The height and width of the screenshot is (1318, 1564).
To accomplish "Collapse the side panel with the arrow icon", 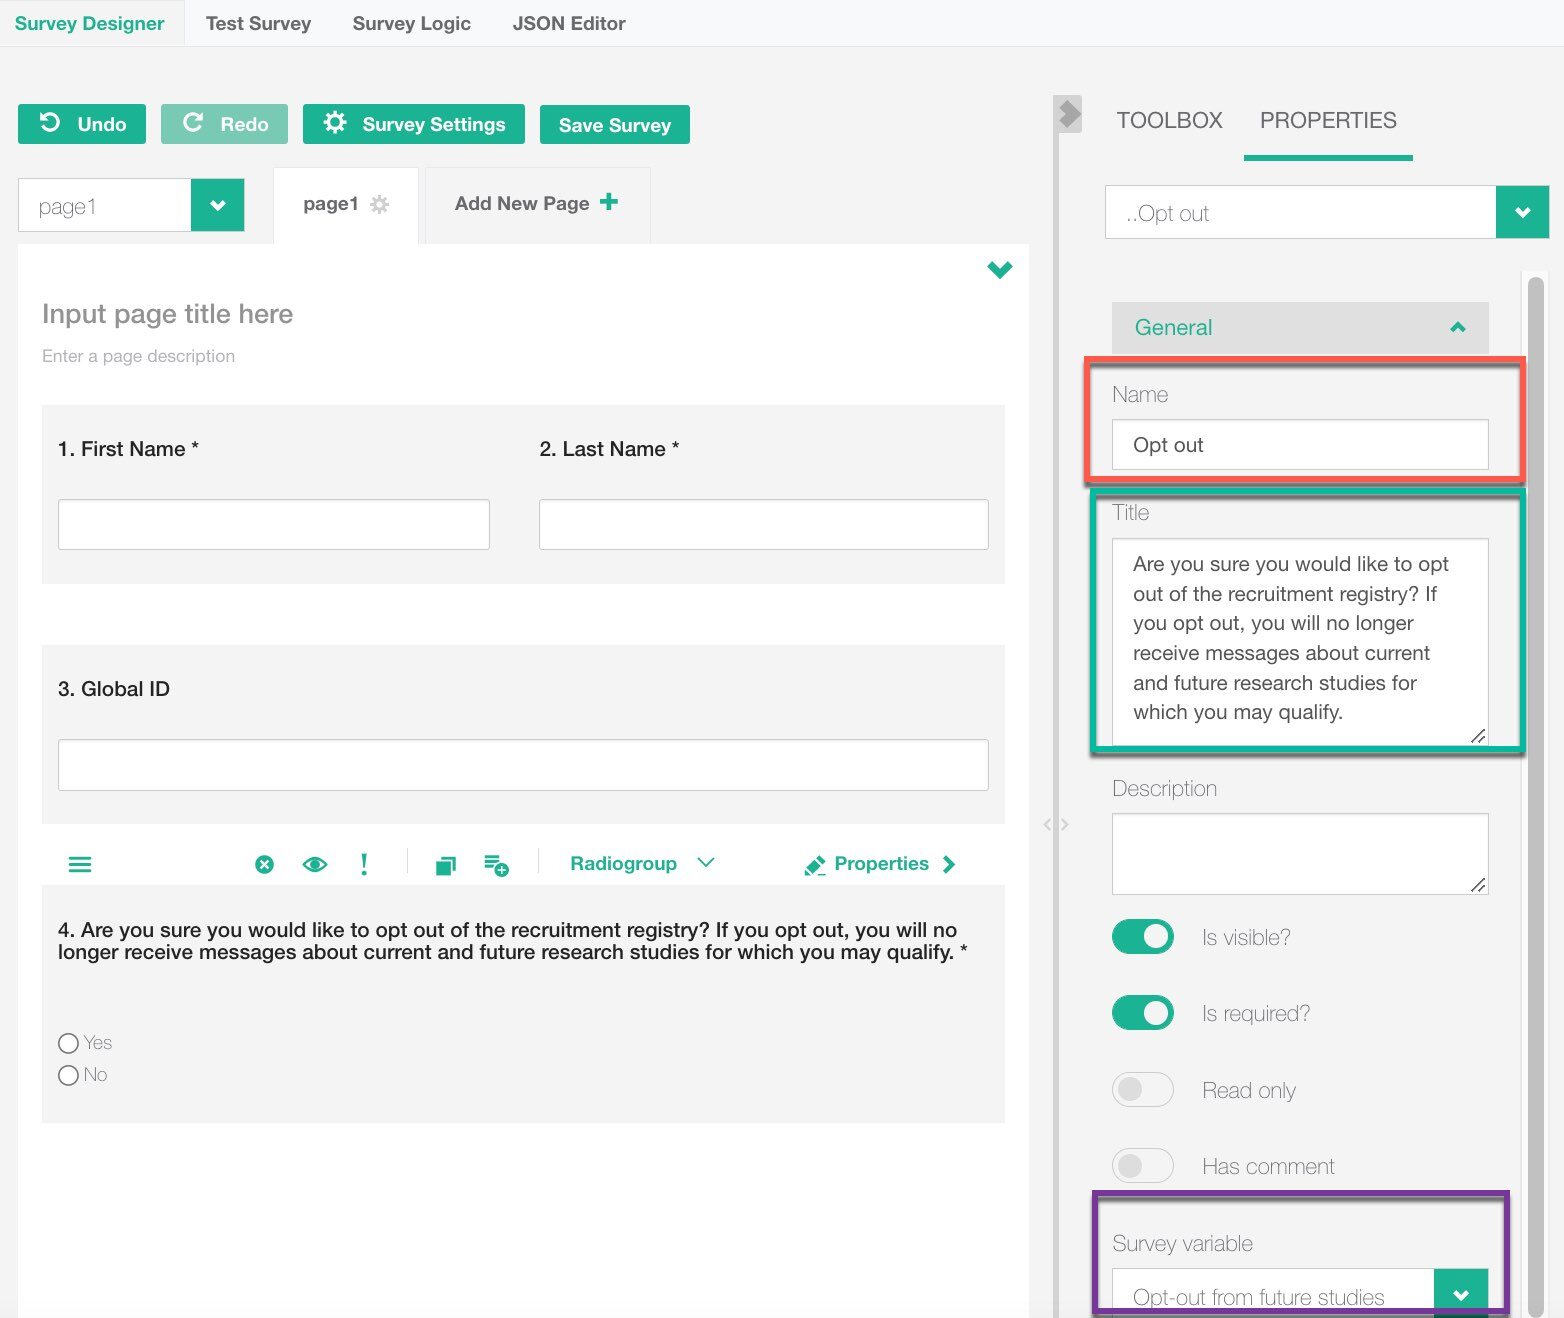I will coord(1069,114).
